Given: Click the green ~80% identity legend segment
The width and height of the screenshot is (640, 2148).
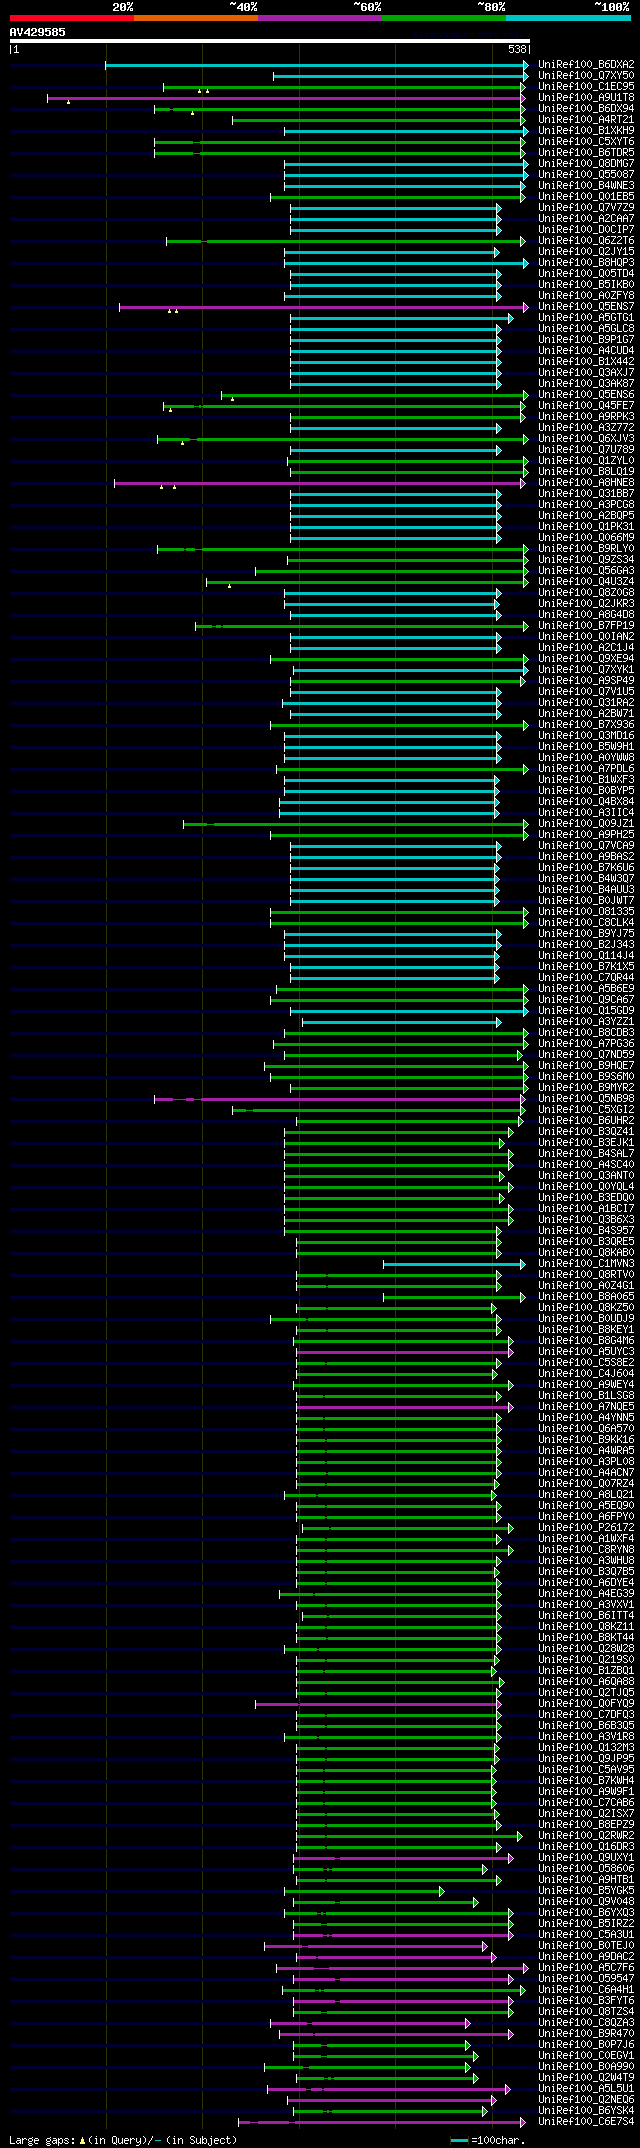Looking at the screenshot, I should pyautogui.click(x=444, y=17).
